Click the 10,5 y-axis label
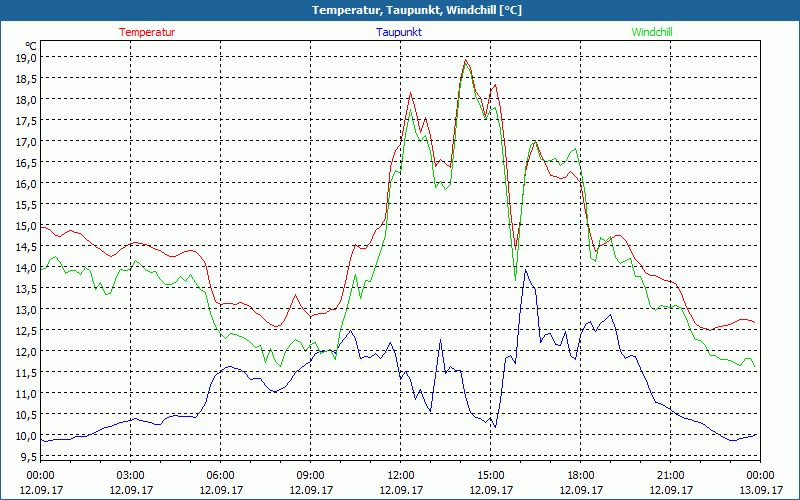Screen dimensions: 800x500 [x=26, y=414]
